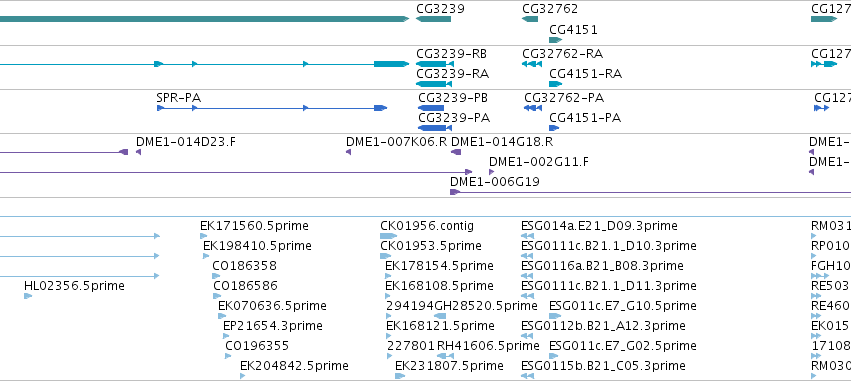Screen dimensions: 851x381
Task: Select the CG3239-PB protein bar
Action: pos(432,108)
